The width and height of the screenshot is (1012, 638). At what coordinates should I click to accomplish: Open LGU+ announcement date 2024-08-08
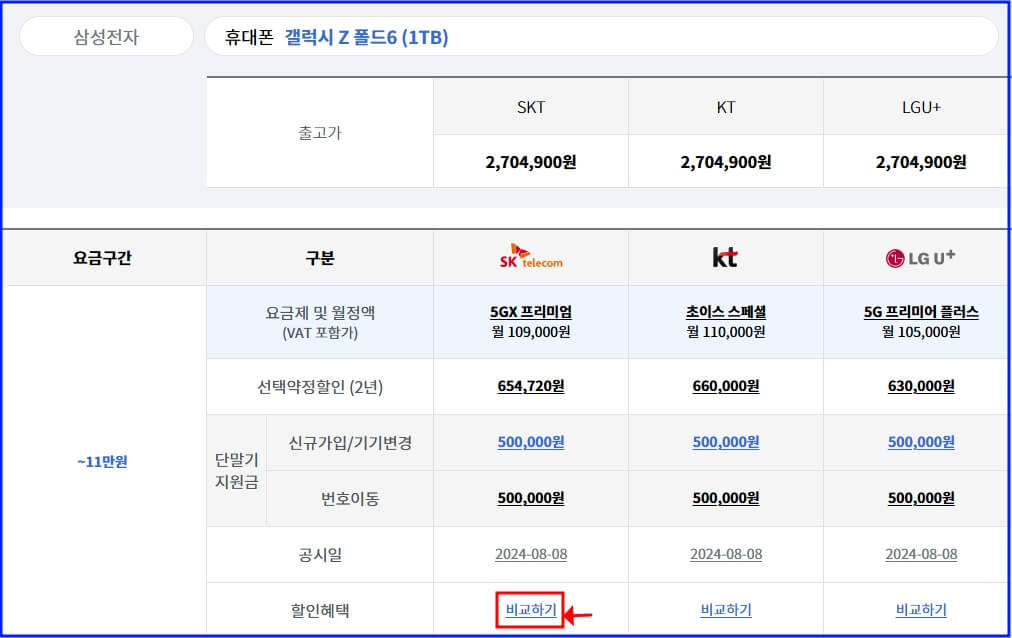point(920,553)
